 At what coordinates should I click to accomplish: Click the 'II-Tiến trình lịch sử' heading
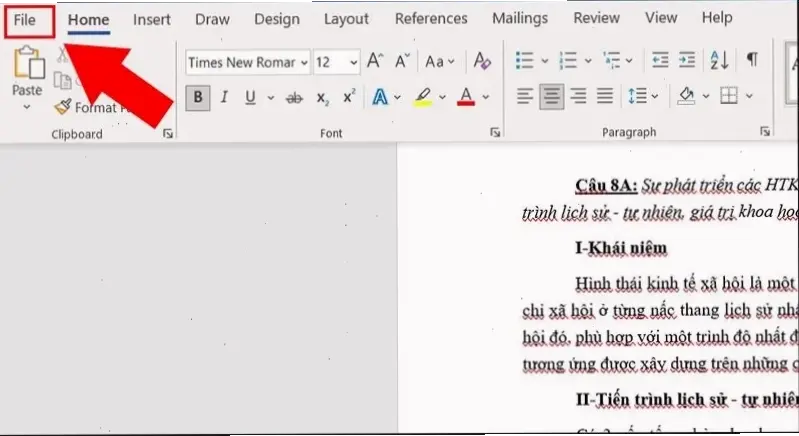pos(651,399)
